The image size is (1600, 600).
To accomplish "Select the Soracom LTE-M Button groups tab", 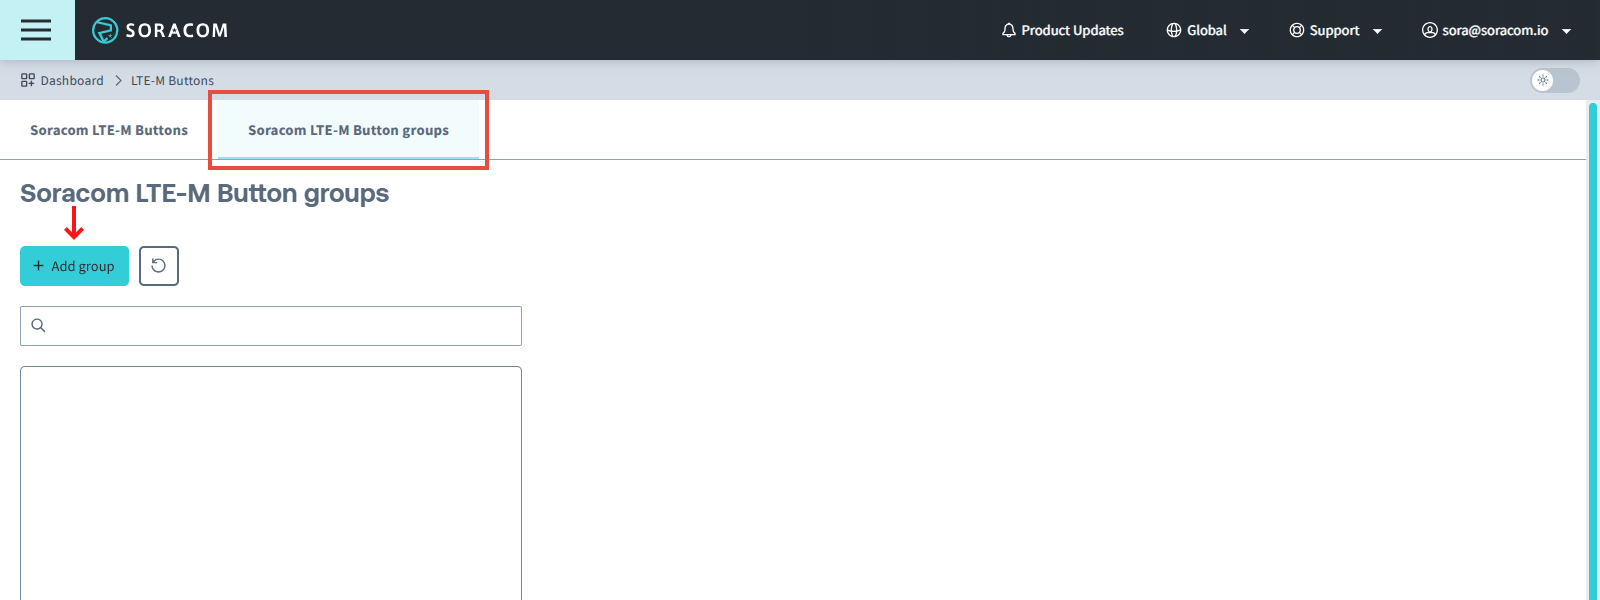I will tap(348, 130).
